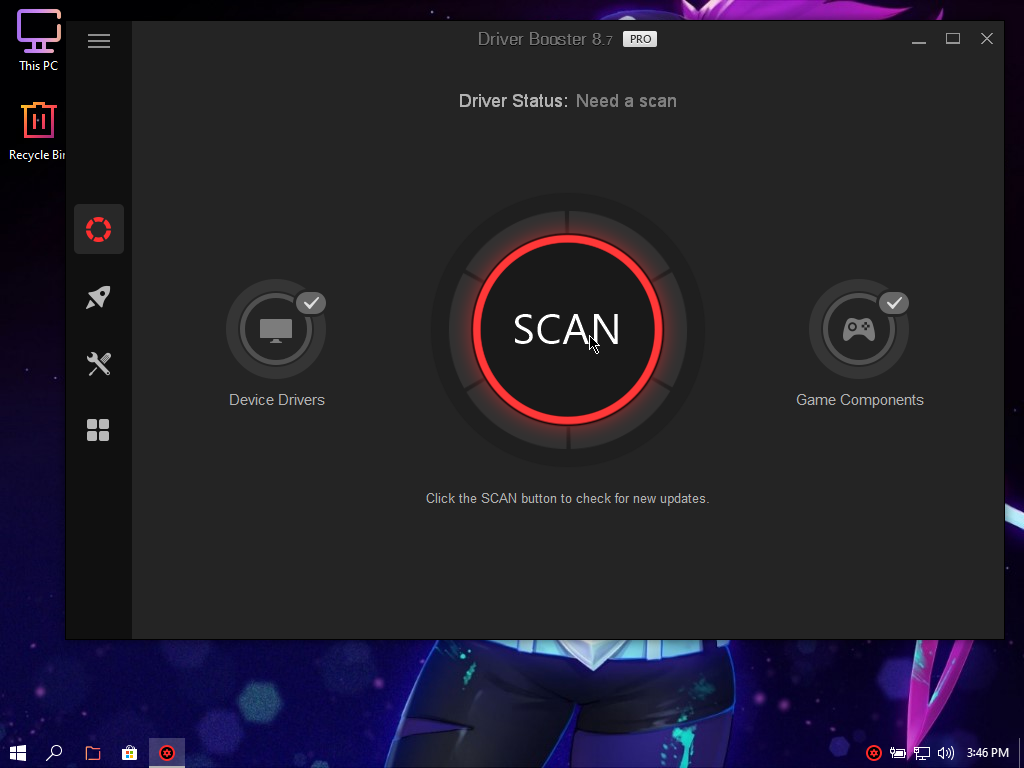This screenshot has width=1024, height=768.
Task: Open File Explorer from the taskbar
Action: 93,753
